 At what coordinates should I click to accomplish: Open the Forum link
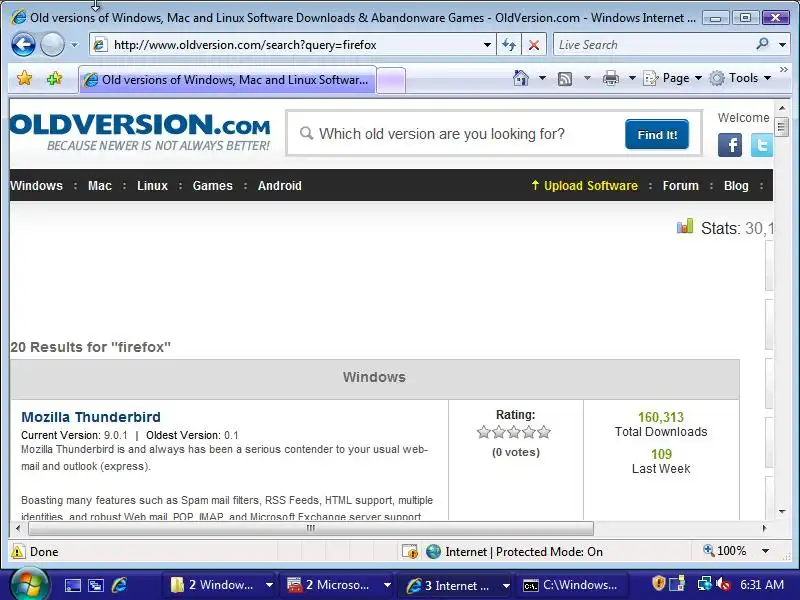coord(681,186)
